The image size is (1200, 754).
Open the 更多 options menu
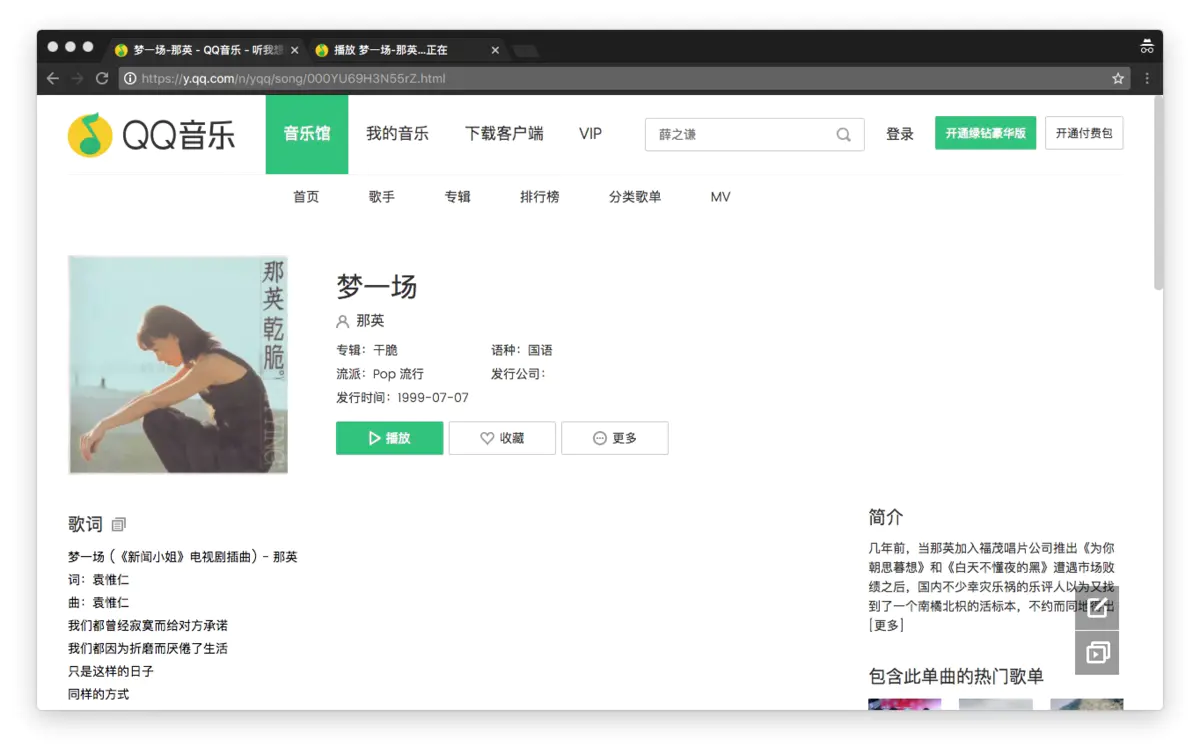[615, 437]
